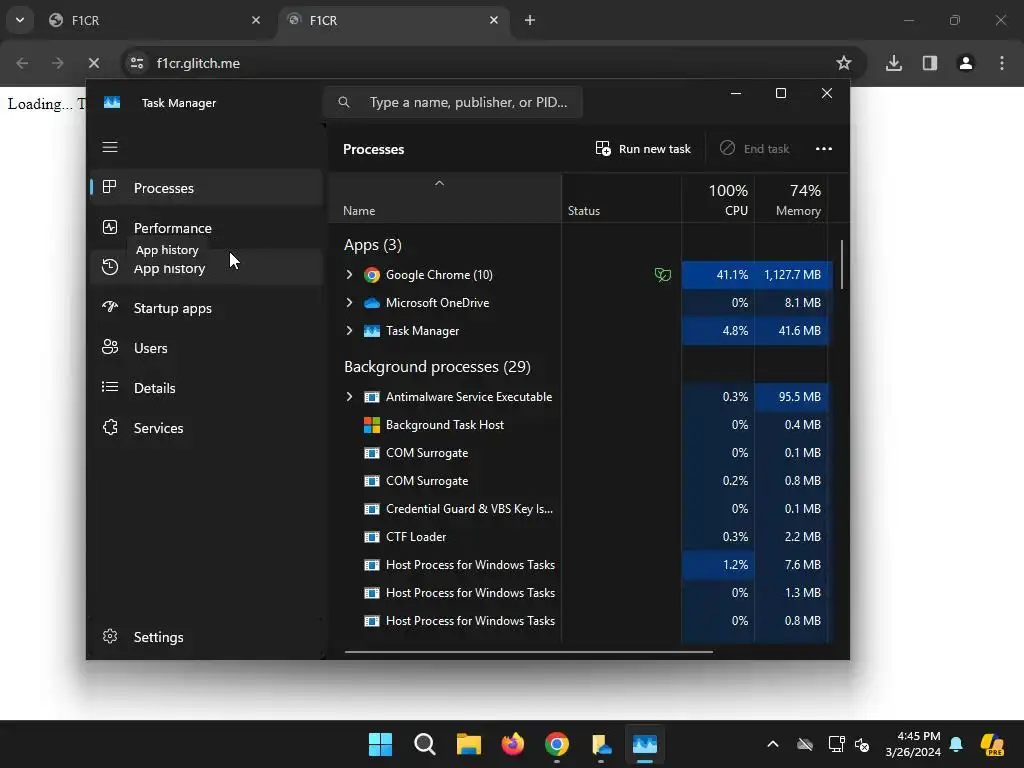
Task: Open Chrome three-dot menu
Action: pos(1002,63)
